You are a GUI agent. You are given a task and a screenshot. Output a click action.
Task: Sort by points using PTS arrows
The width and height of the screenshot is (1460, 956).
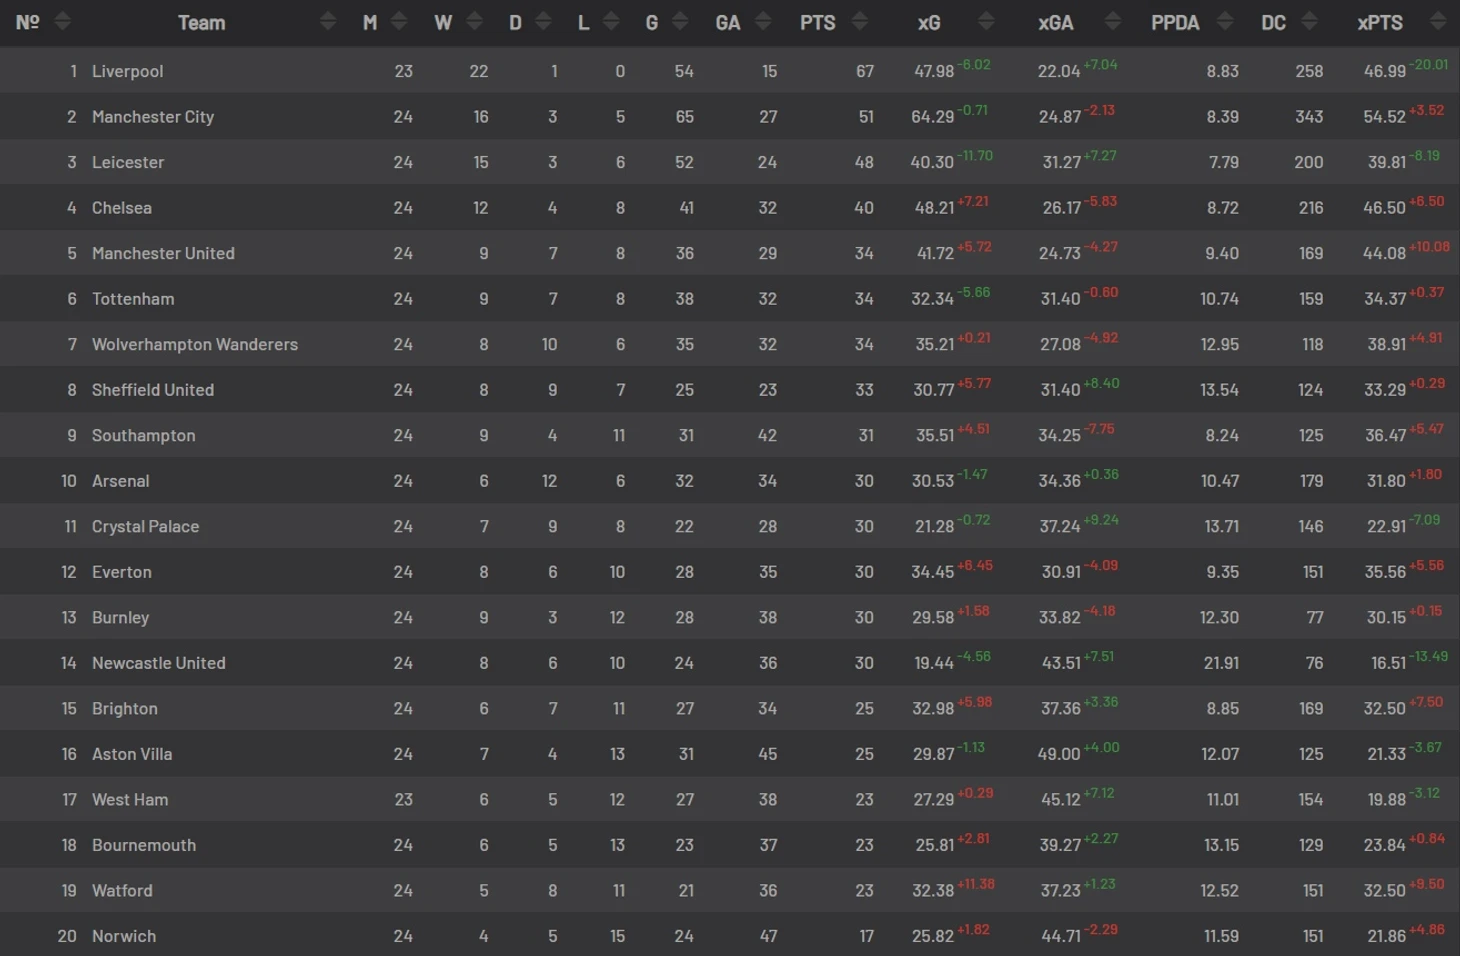coord(859,21)
